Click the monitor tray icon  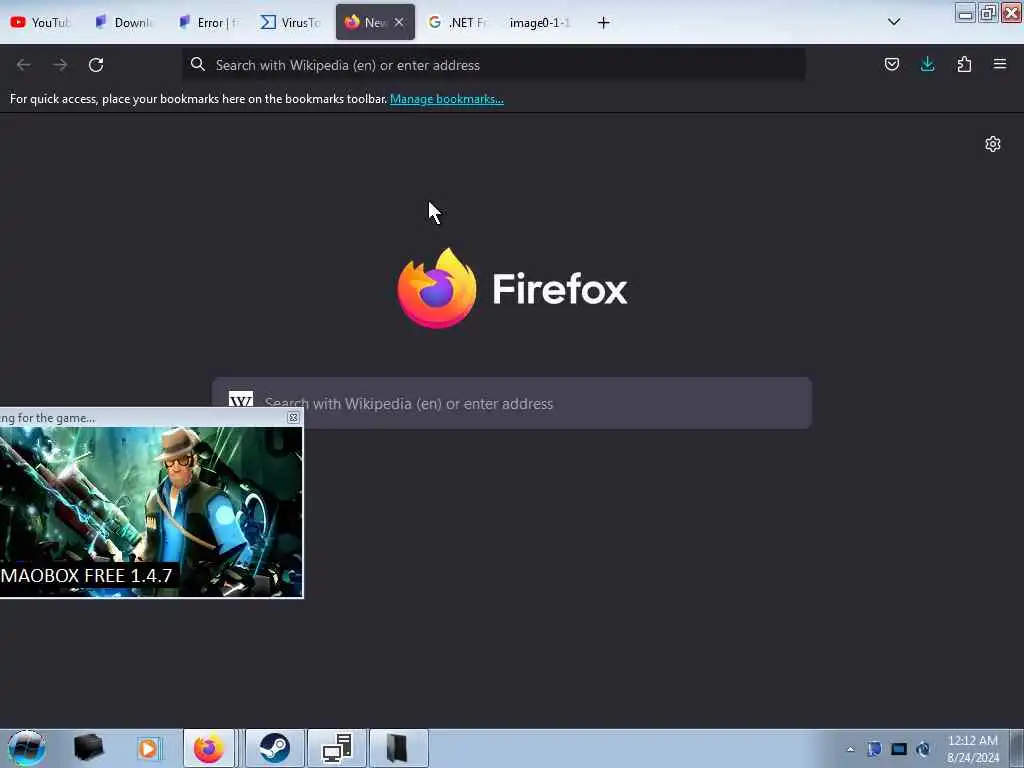pyautogui.click(x=899, y=749)
